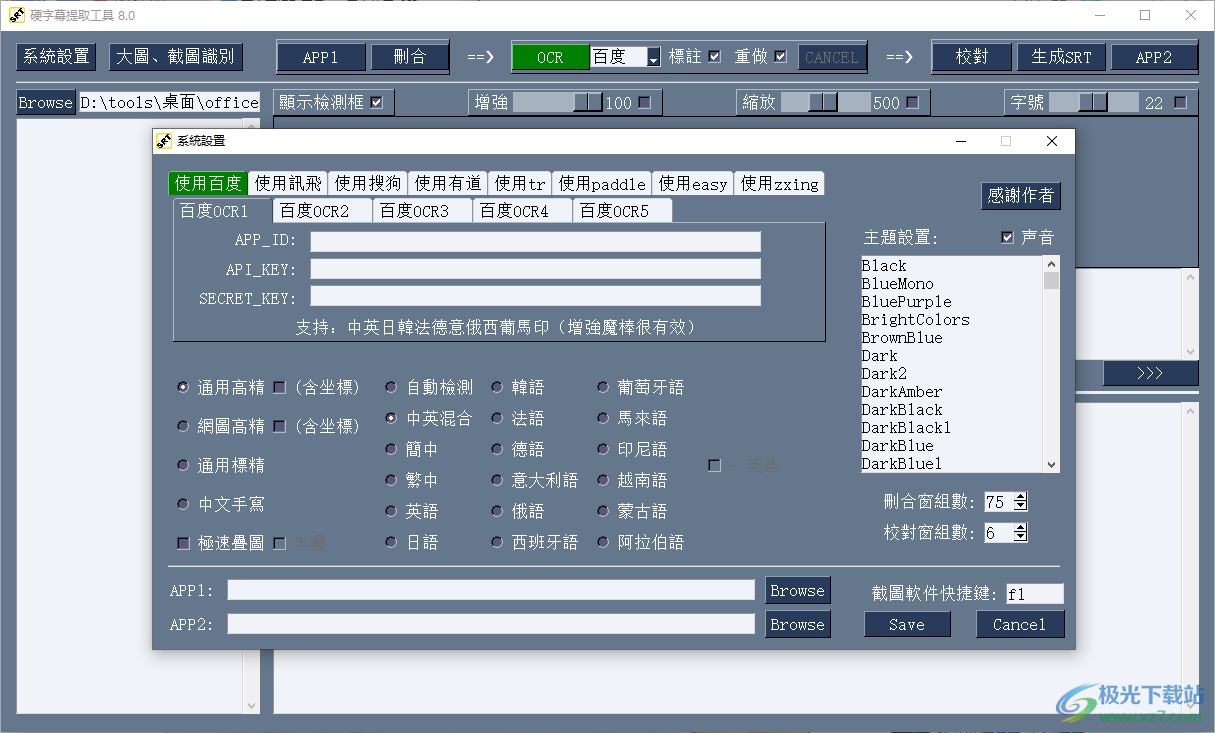This screenshot has width=1215, height=733.
Task: Toggle the checkbox beside 縮放 value 500
Action: 912,102
